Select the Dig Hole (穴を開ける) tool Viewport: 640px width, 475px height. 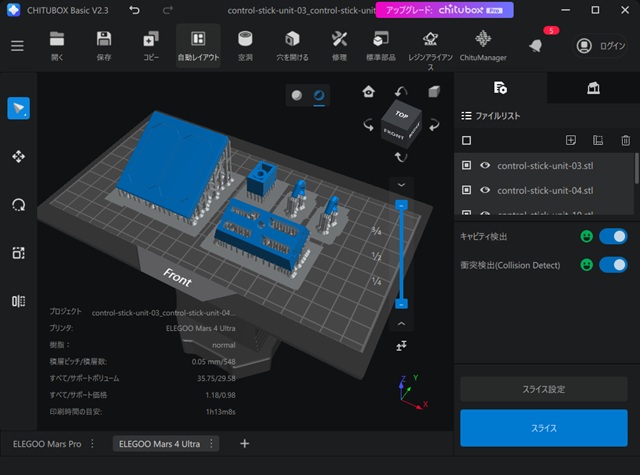pyautogui.click(x=292, y=46)
